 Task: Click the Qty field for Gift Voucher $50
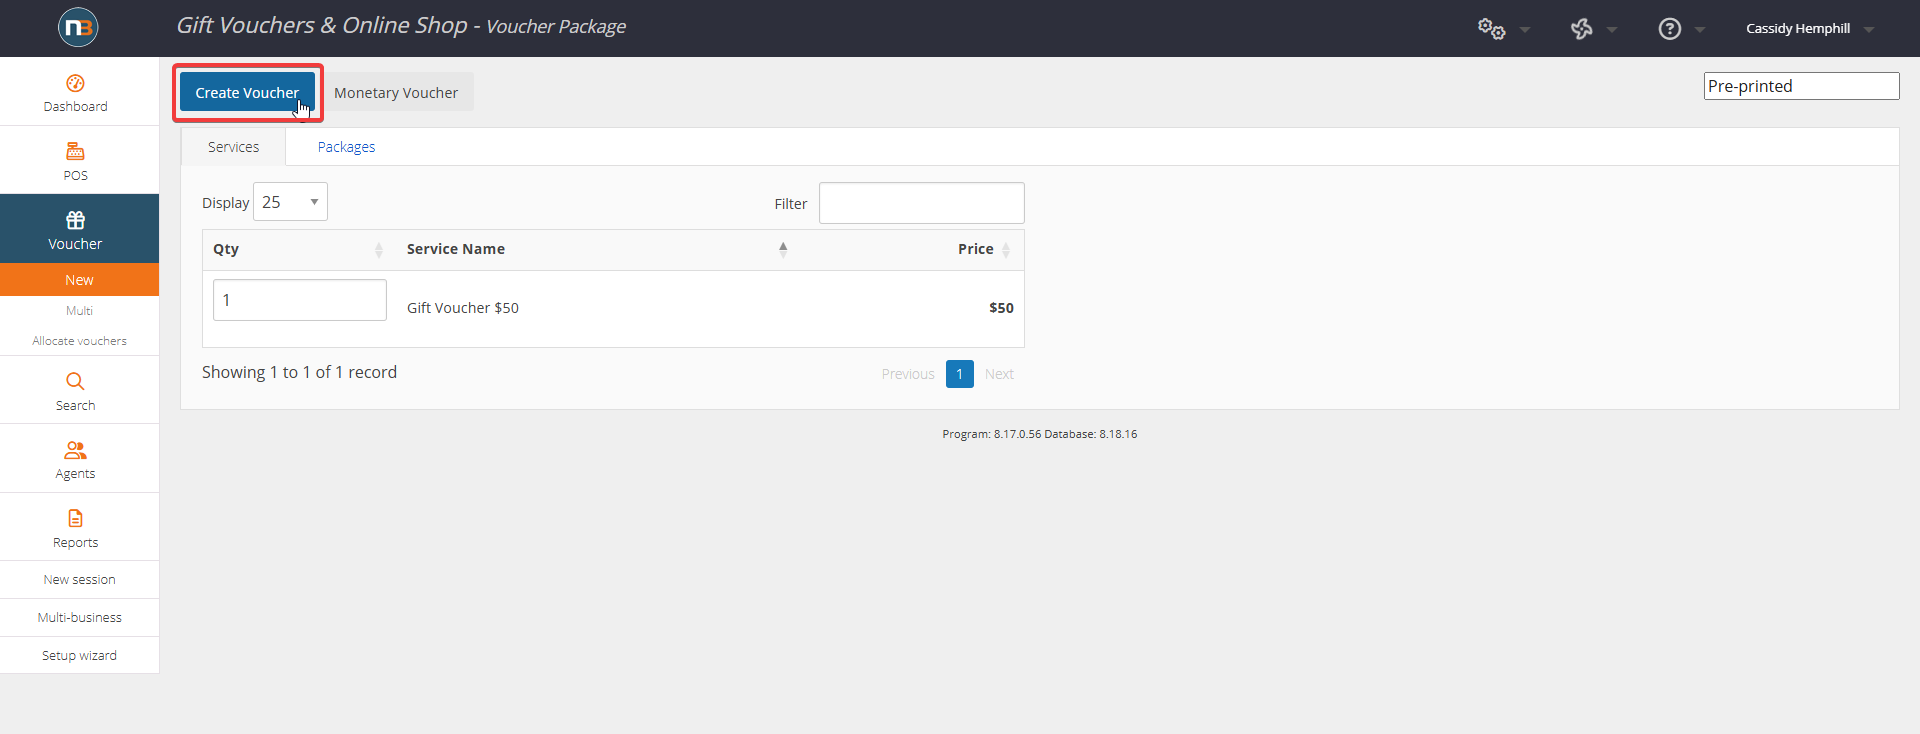point(299,300)
